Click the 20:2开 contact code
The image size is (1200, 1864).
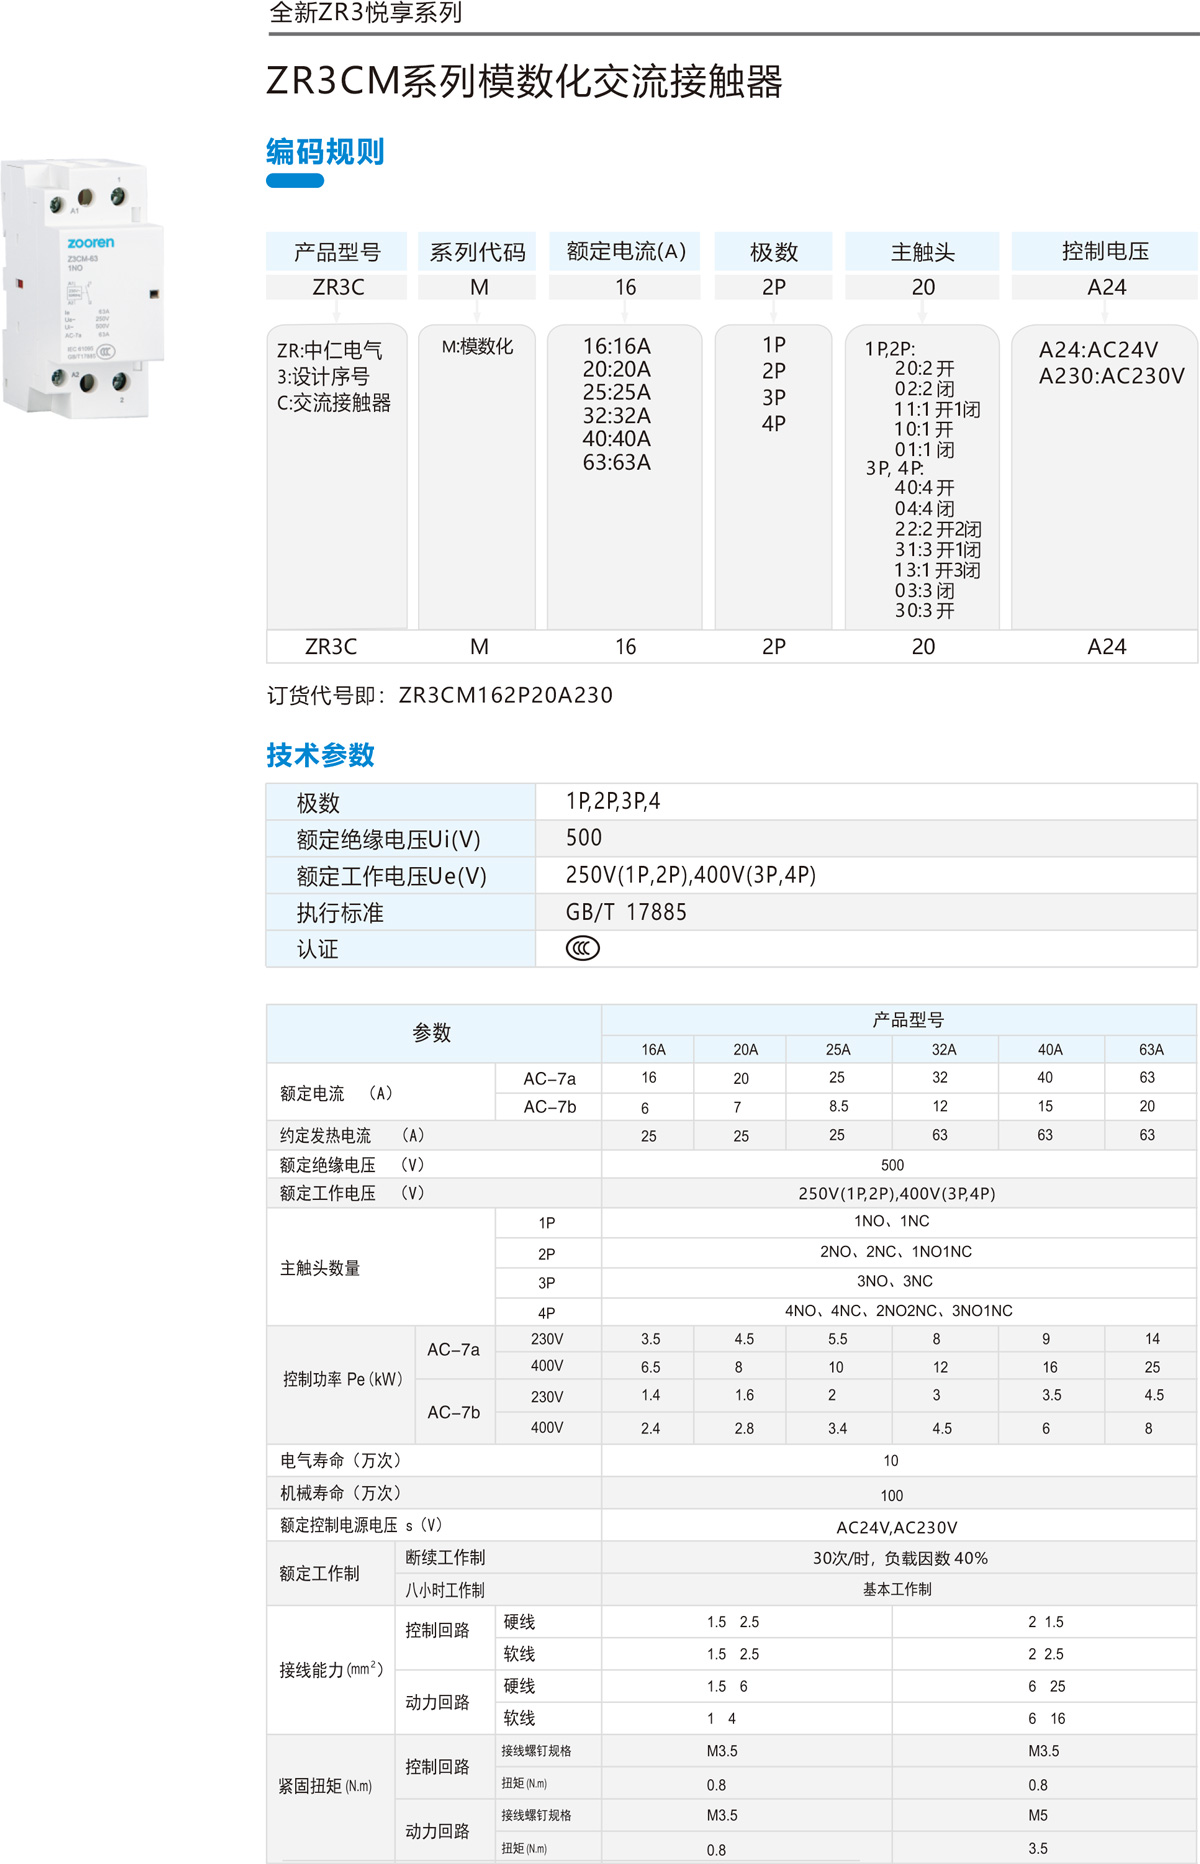[x=924, y=369]
